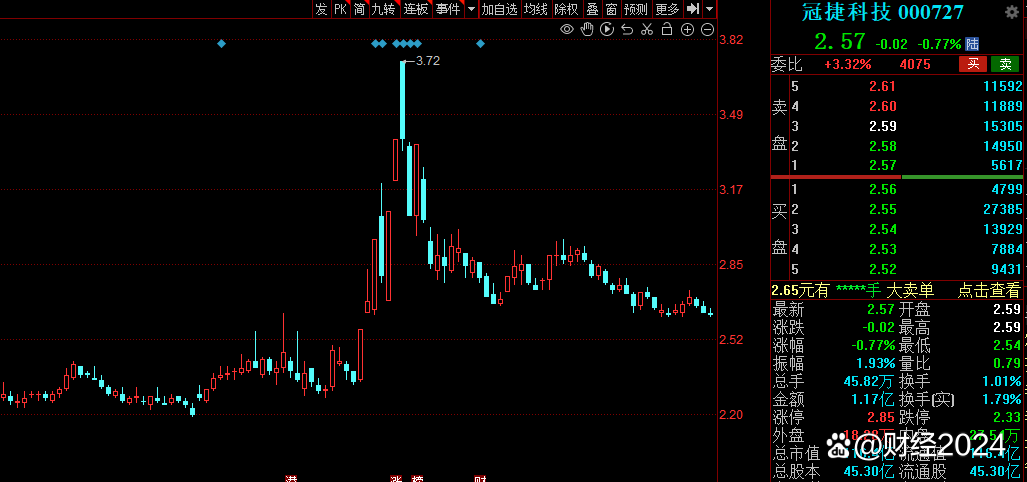Screen dimensions: 1027x482
Task: Click the undo arrow icon above chart
Action: 627,29
